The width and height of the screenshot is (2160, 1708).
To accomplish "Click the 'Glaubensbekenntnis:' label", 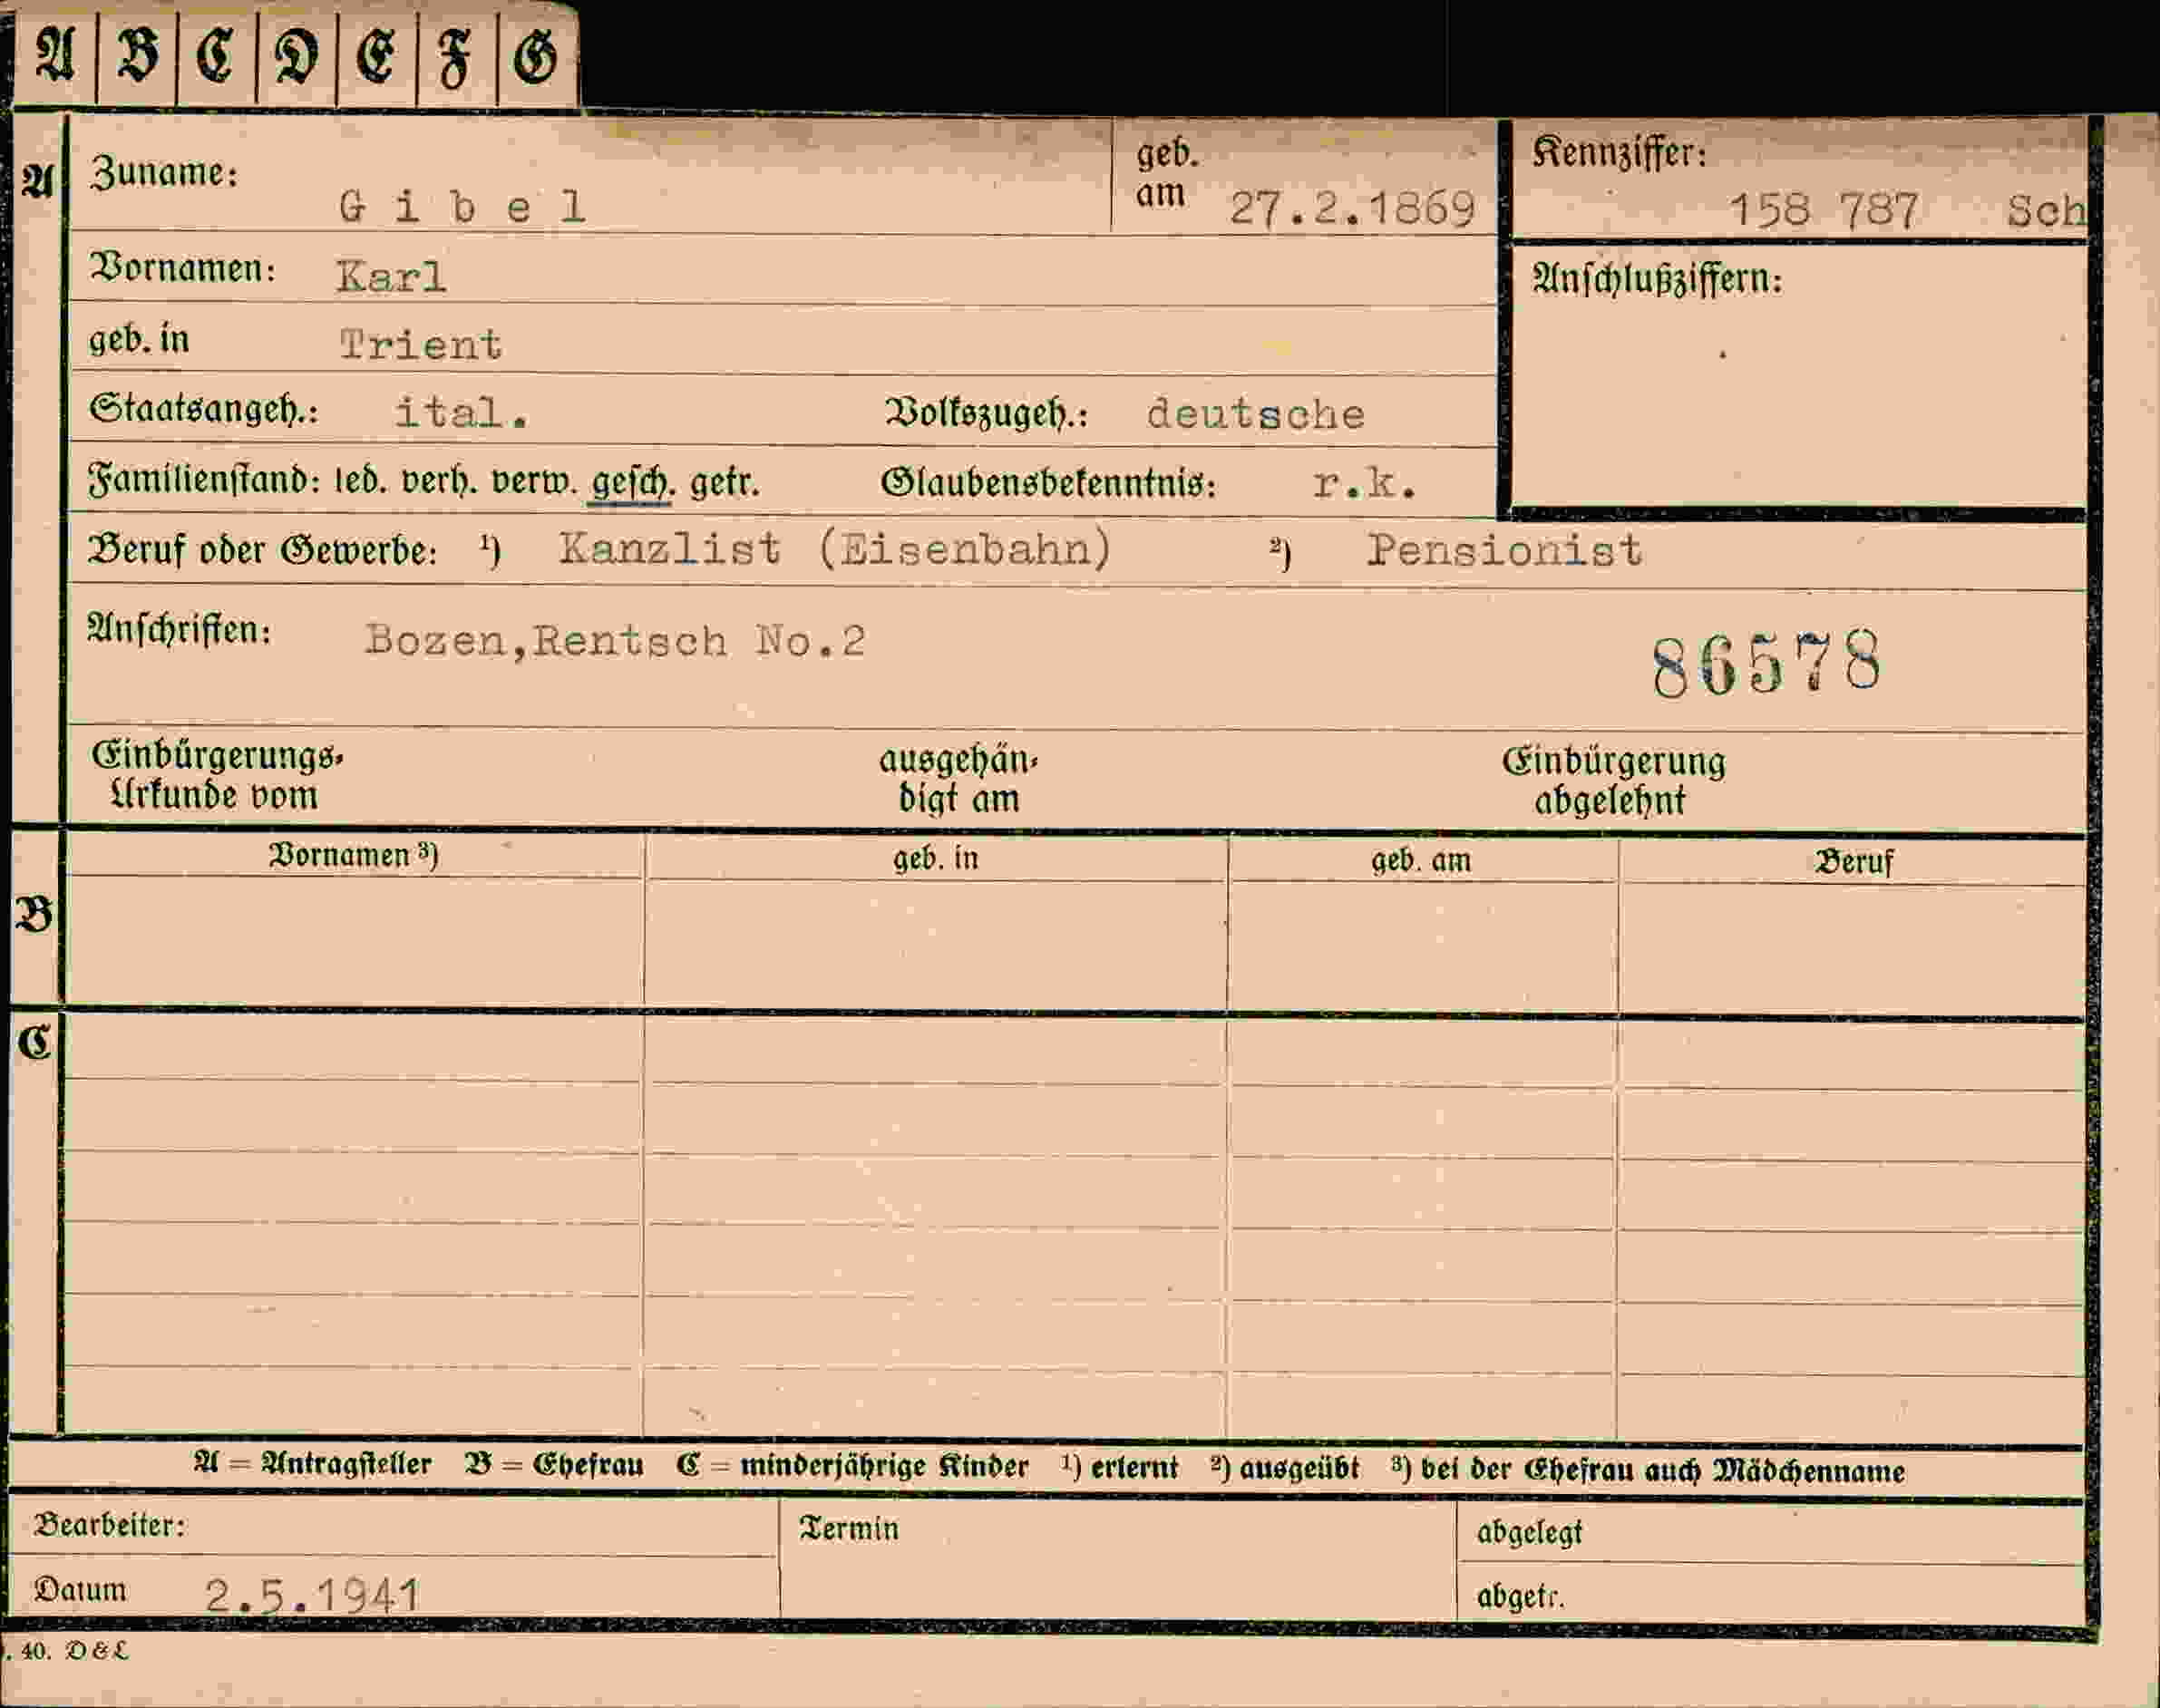I will (x=1048, y=484).
